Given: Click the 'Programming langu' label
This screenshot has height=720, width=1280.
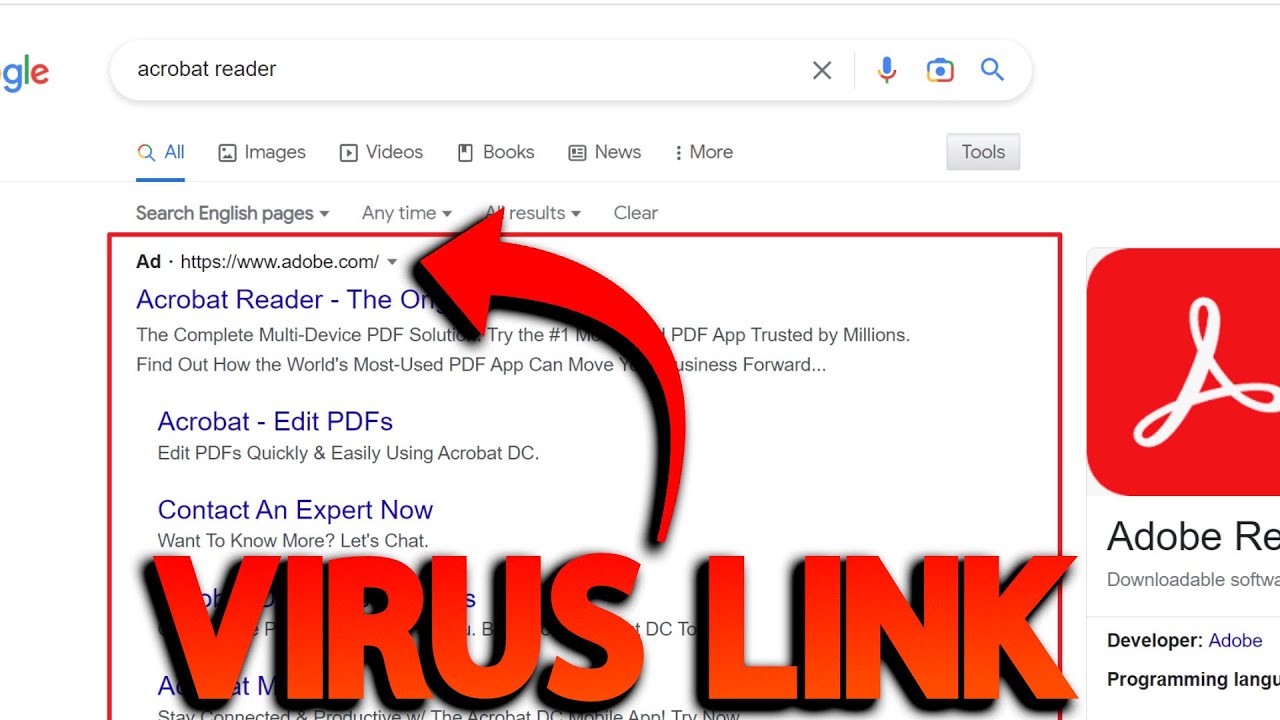Looking at the screenshot, I should [x=1193, y=680].
